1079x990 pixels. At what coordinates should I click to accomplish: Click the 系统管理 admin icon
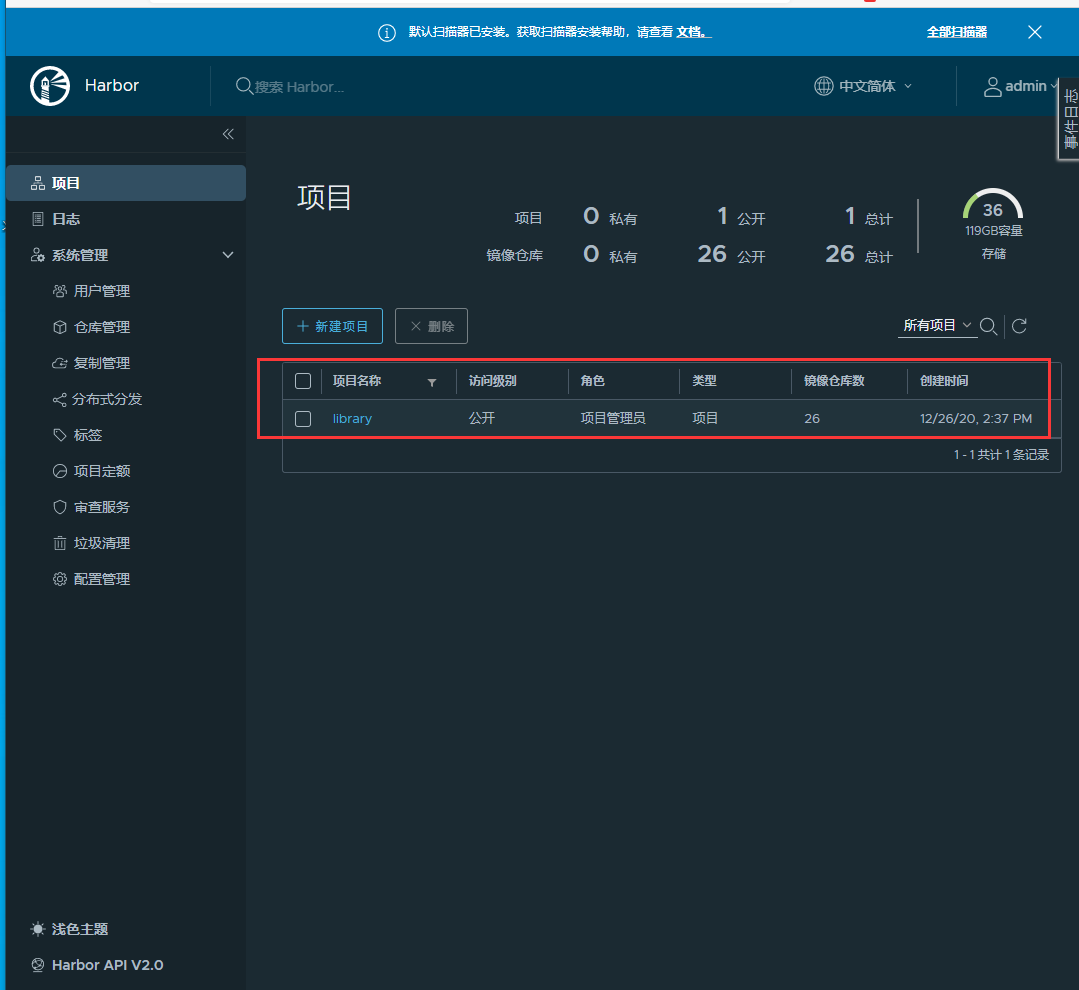pos(38,255)
